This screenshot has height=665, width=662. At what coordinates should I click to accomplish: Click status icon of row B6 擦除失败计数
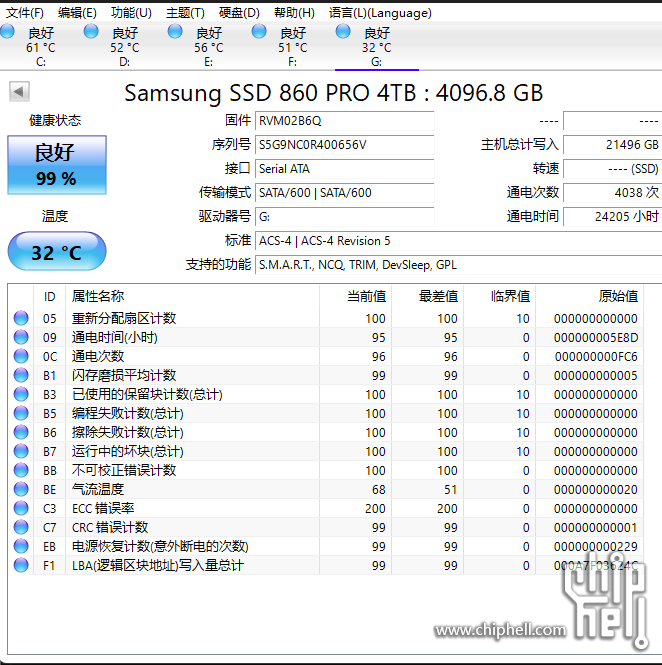pyautogui.click(x=21, y=432)
